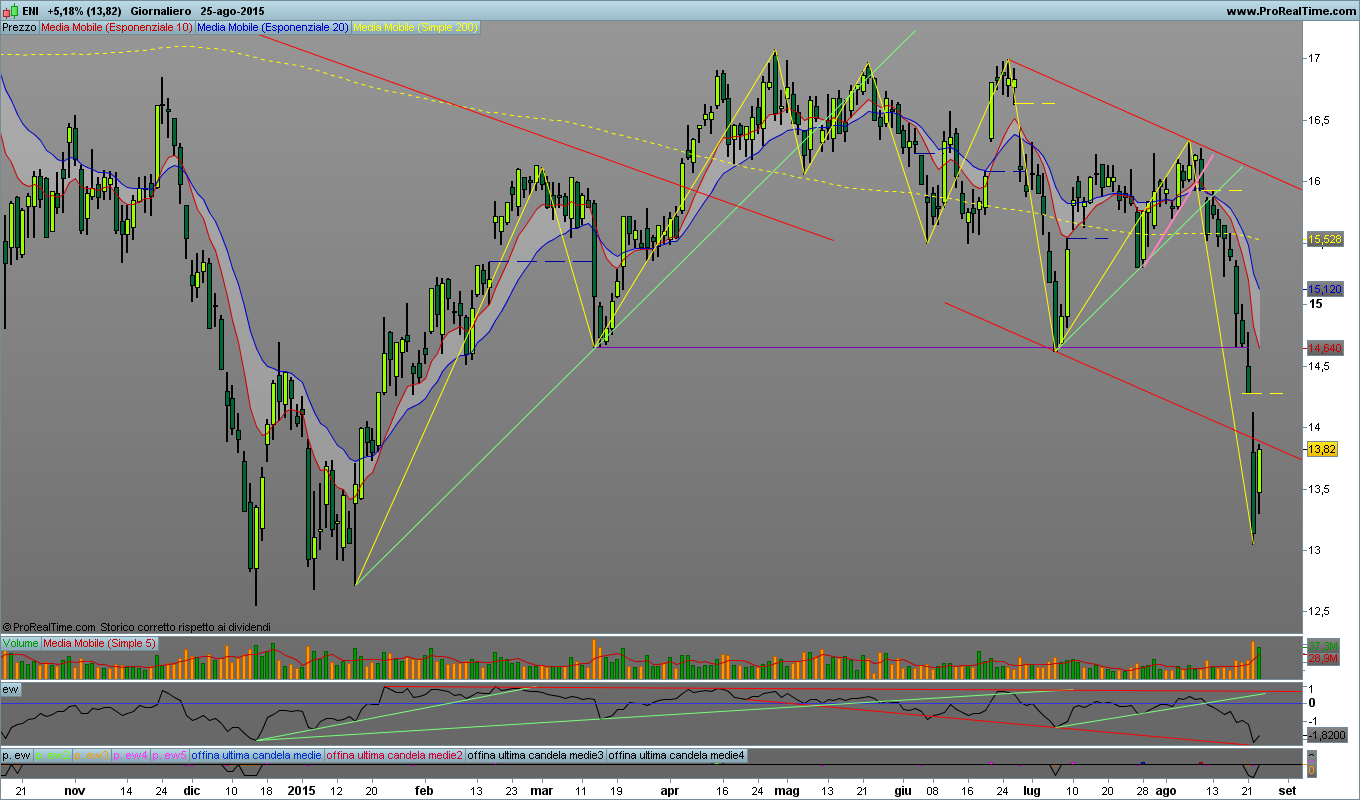Click the 28,9M volume average tag

(1323, 659)
